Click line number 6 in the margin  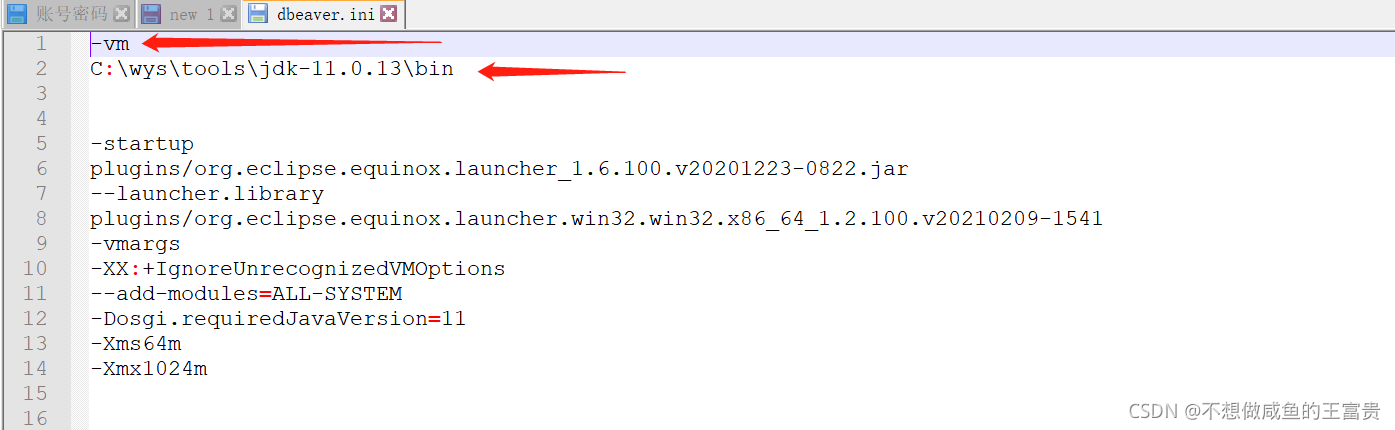point(41,169)
